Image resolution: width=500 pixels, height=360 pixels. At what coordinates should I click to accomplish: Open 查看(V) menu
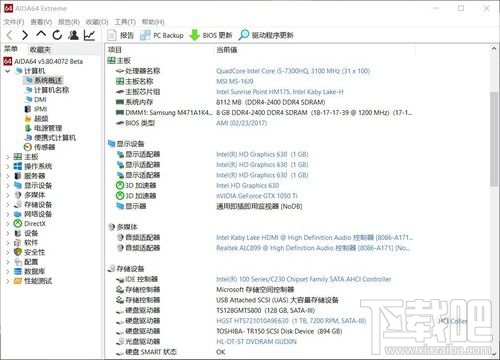point(41,22)
